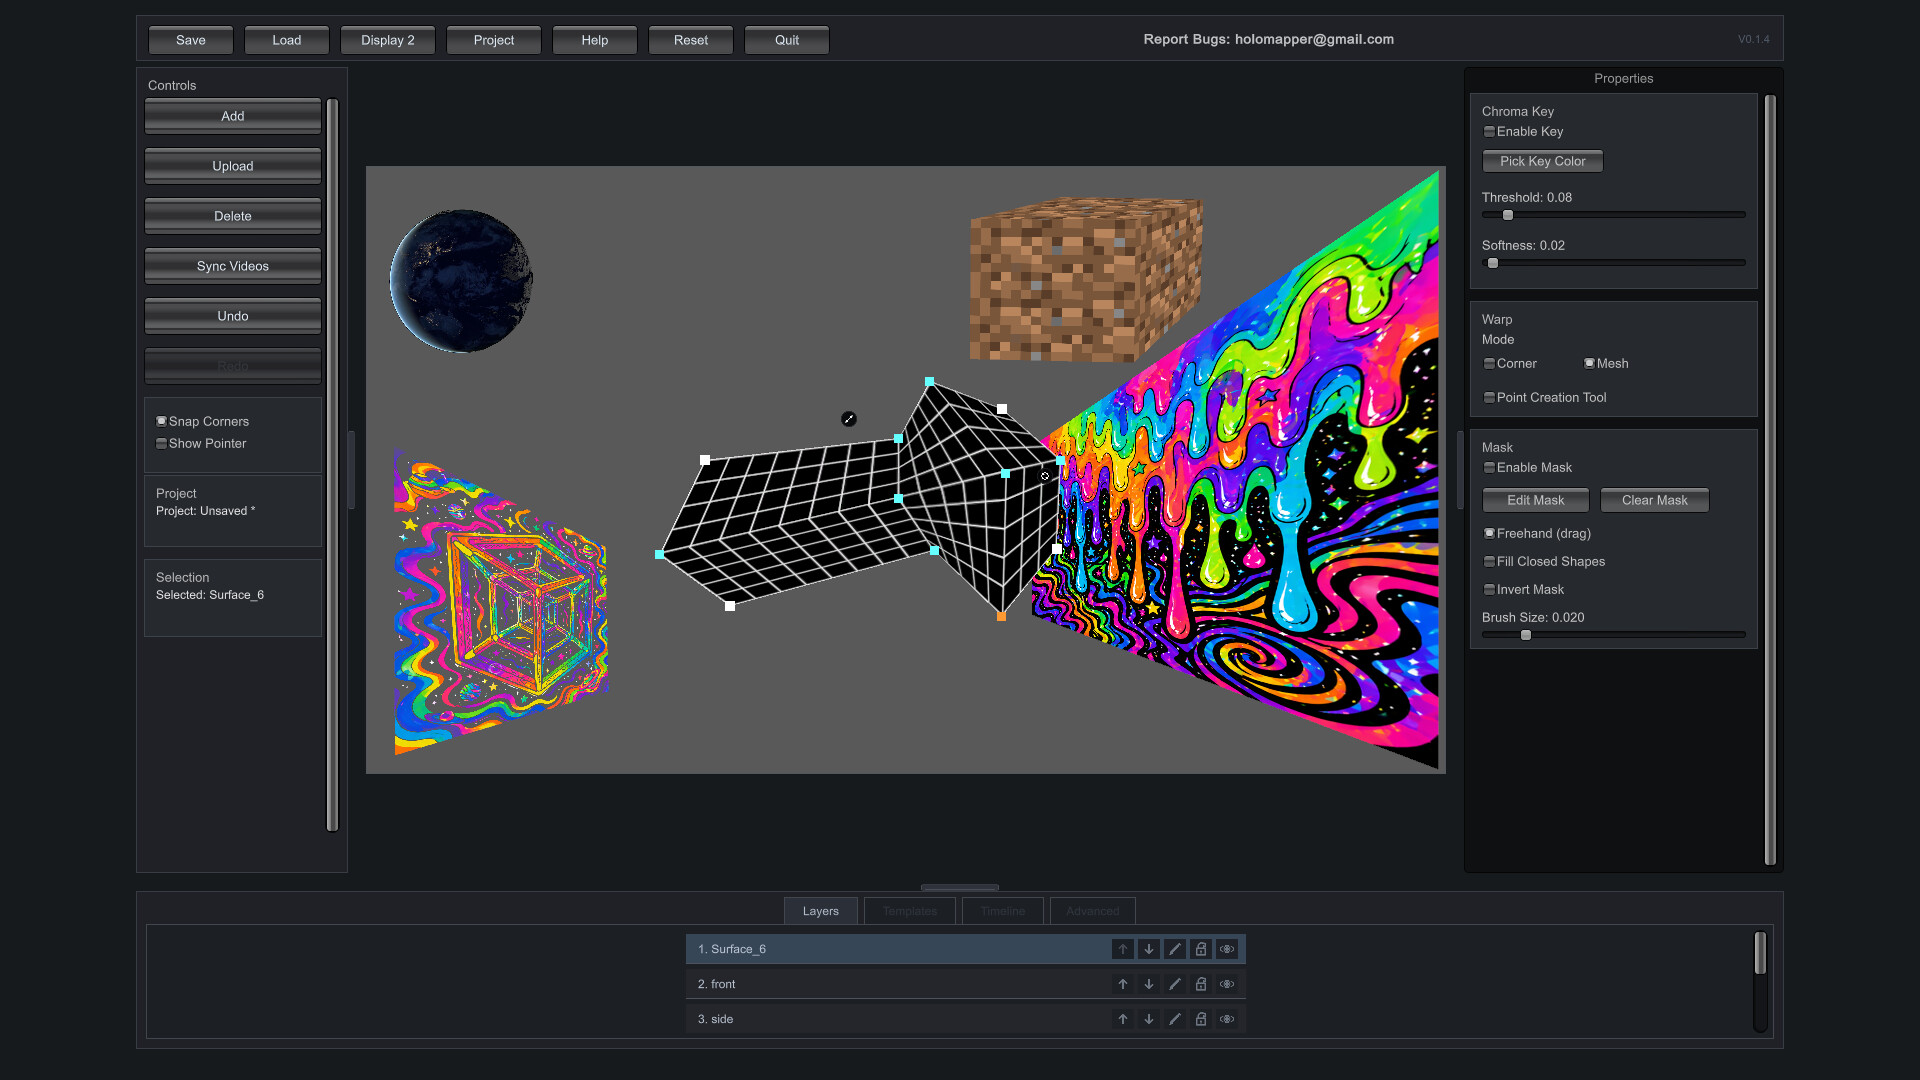
Task: Open the Project menu button
Action: [x=494, y=40]
